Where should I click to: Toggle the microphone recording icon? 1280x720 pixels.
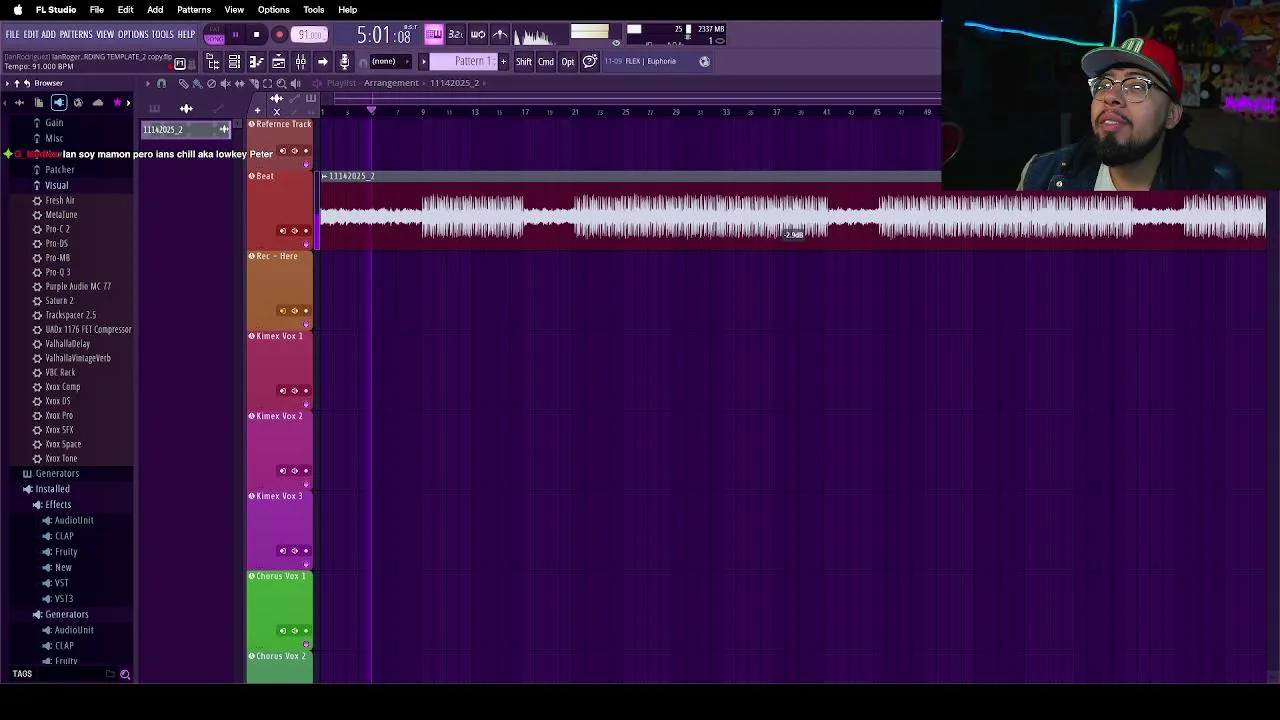344,62
